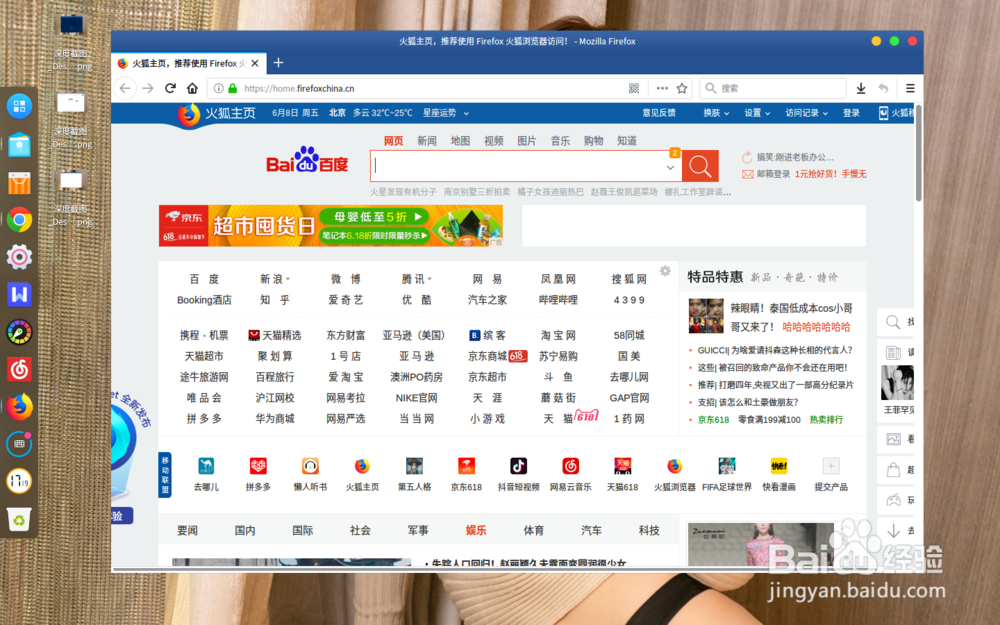Open a new browser tab with plus button
The height and width of the screenshot is (625, 1000).
(x=278, y=62)
